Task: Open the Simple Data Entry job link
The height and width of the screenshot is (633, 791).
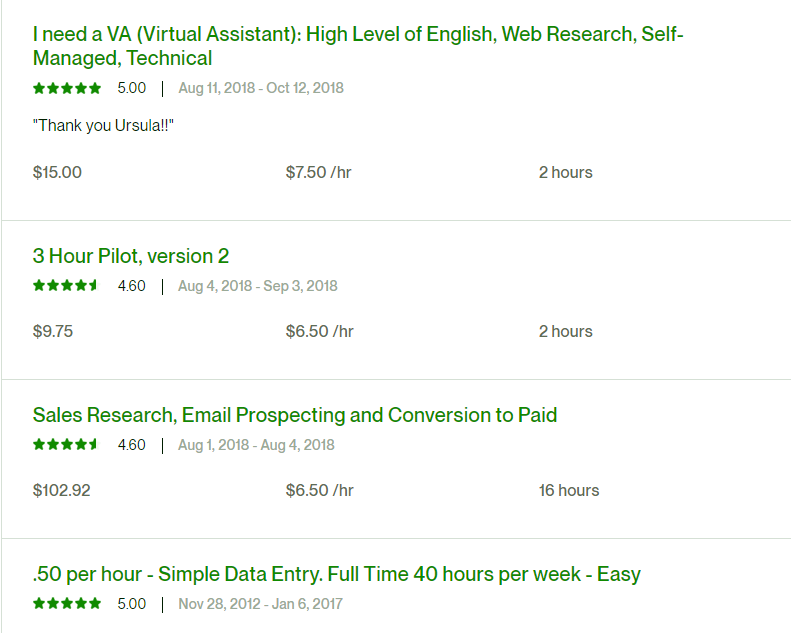Action: tap(336, 574)
